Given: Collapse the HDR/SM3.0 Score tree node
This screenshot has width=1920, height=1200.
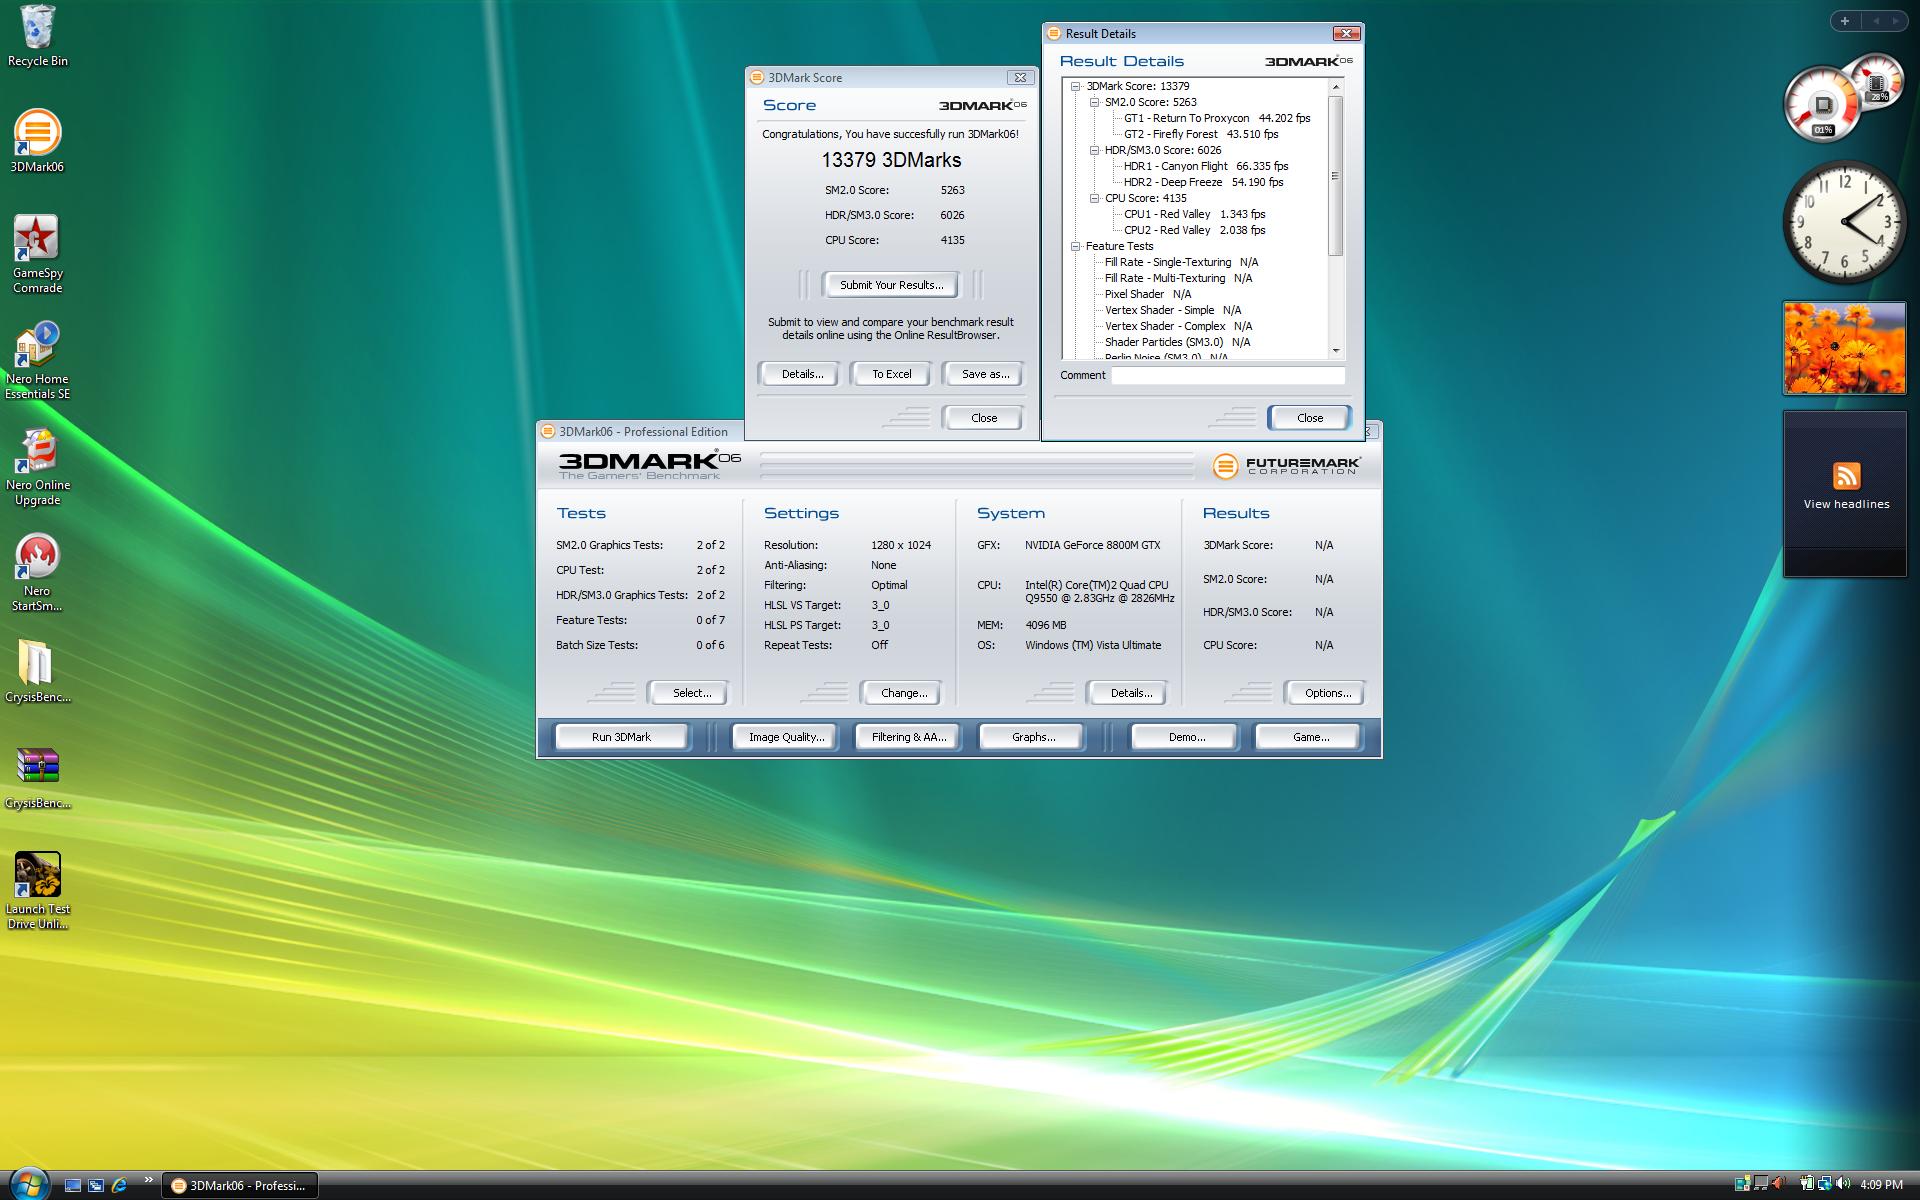Looking at the screenshot, I should point(1095,150).
